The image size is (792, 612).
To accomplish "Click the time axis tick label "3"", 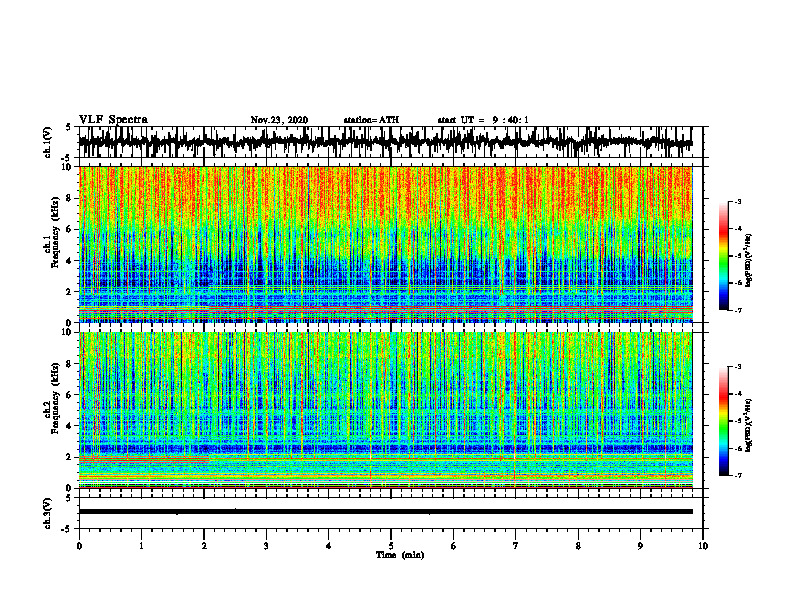I will 266,546.
